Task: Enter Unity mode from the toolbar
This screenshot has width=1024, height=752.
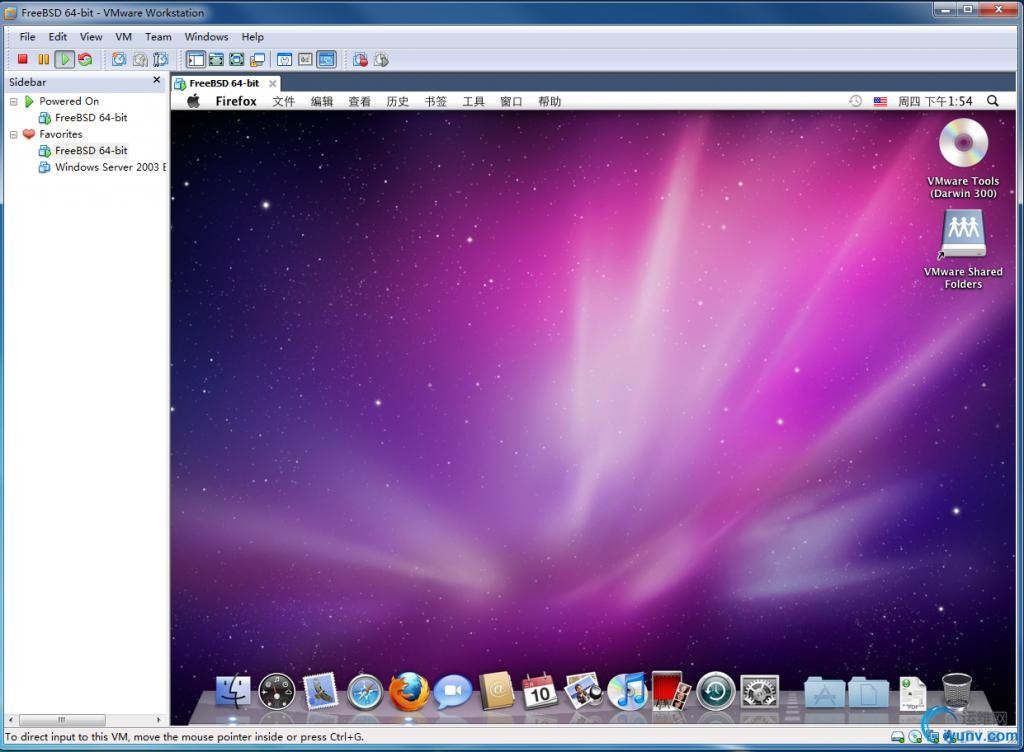Action: coord(257,59)
